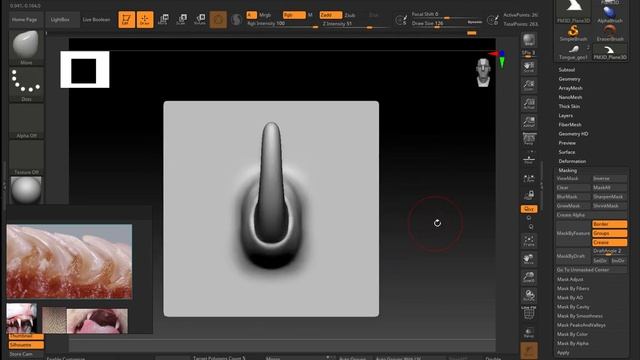The width and height of the screenshot is (640, 360).
Task: Toggle the orange Zadd button
Action: pos(331,15)
